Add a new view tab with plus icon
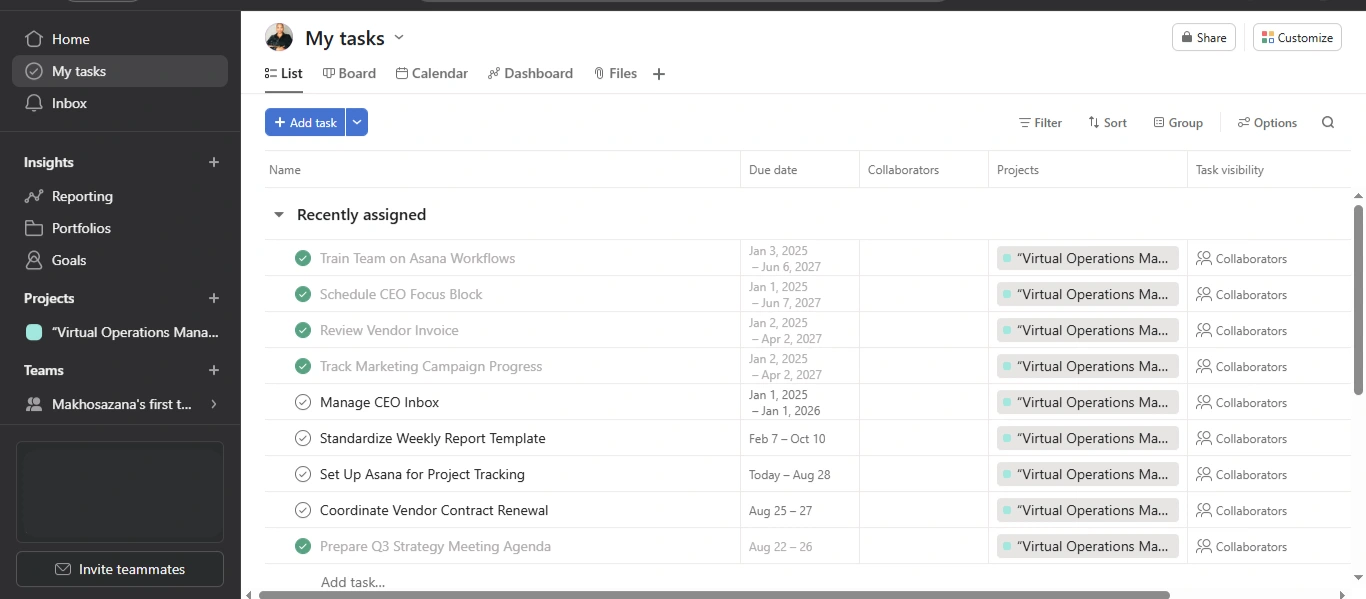This screenshot has width=1366, height=599. click(x=659, y=74)
